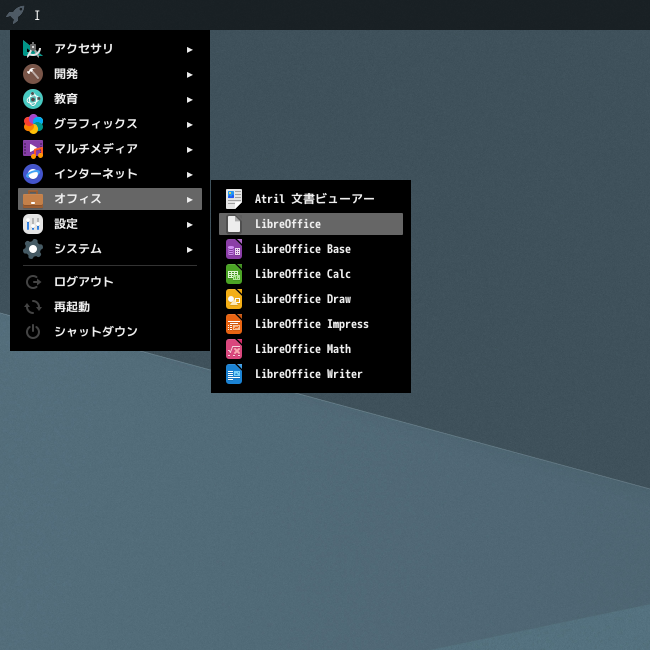Screen dimensions: 650x650
Task: Click the green LibreOffice Calc icon
Action: (x=234, y=274)
